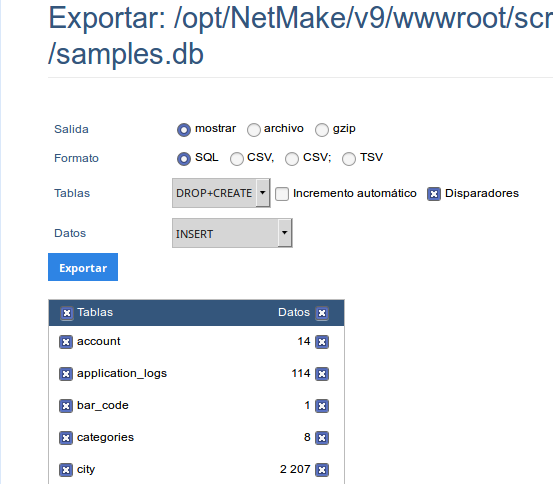Screen dimensions: 553x484
Task: Click the 'account' table name
Action: [99, 341]
